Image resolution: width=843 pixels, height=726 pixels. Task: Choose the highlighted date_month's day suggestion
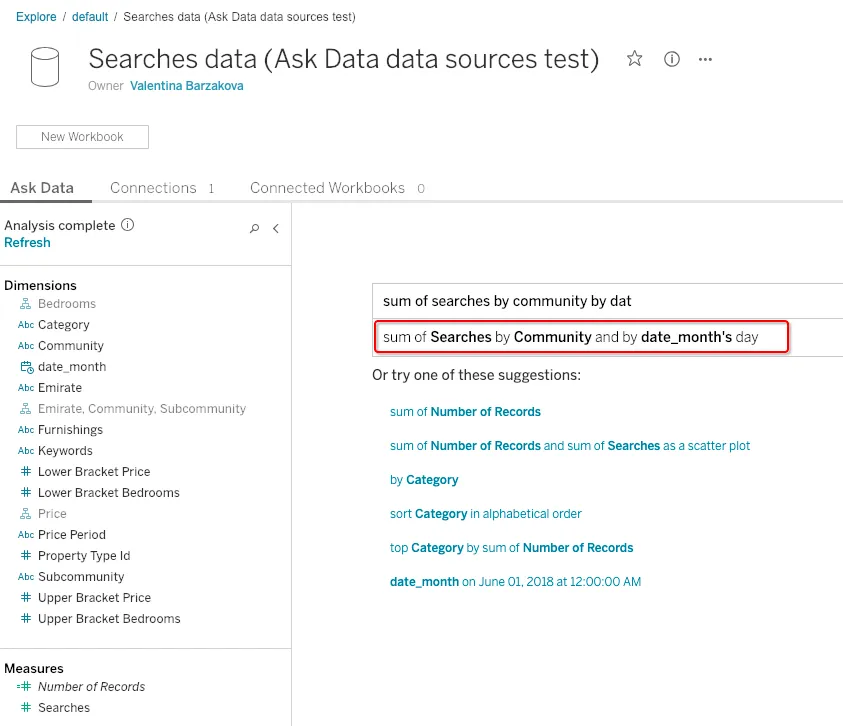pos(581,337)
